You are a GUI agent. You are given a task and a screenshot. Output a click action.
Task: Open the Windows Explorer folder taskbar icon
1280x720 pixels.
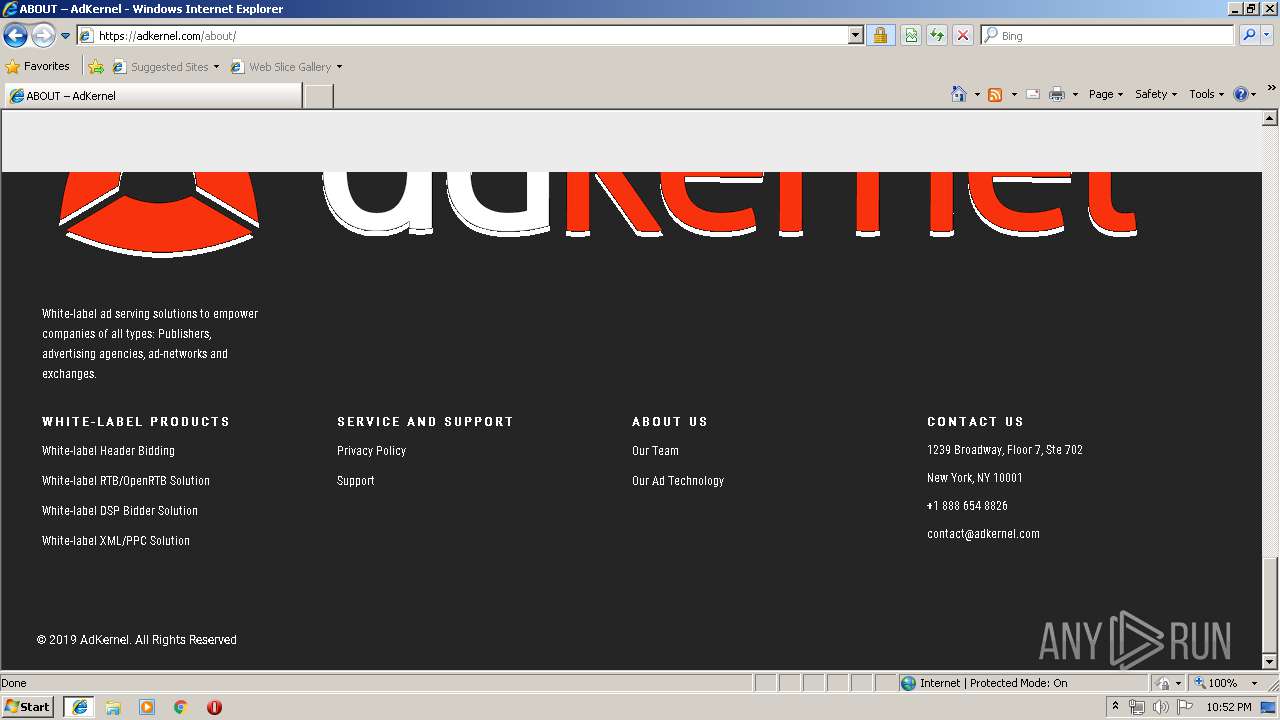pyautogui.click(x=113, y=707)
